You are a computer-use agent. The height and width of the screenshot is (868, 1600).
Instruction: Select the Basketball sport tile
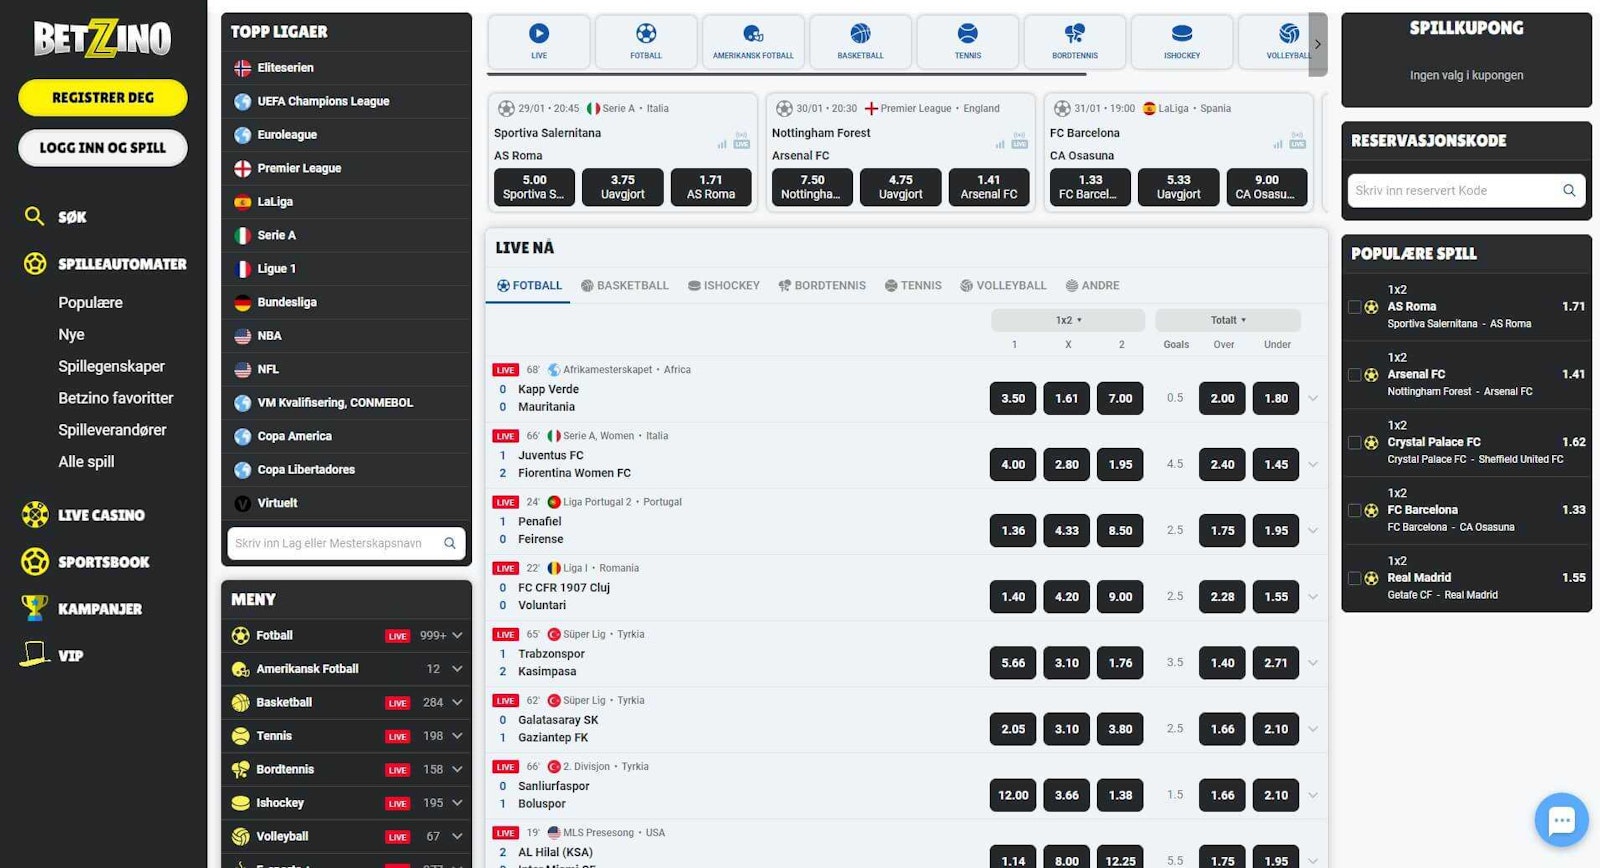point(860,41)
